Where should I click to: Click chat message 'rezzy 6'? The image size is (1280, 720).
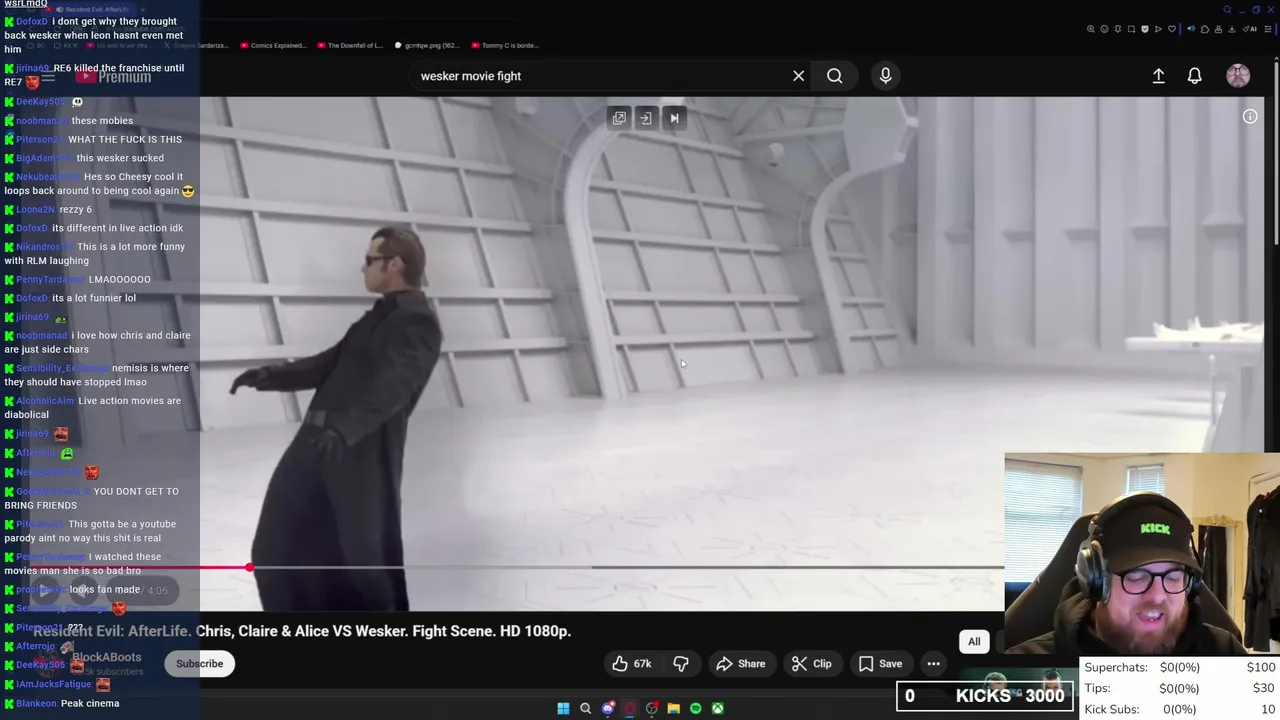(75, 209)
